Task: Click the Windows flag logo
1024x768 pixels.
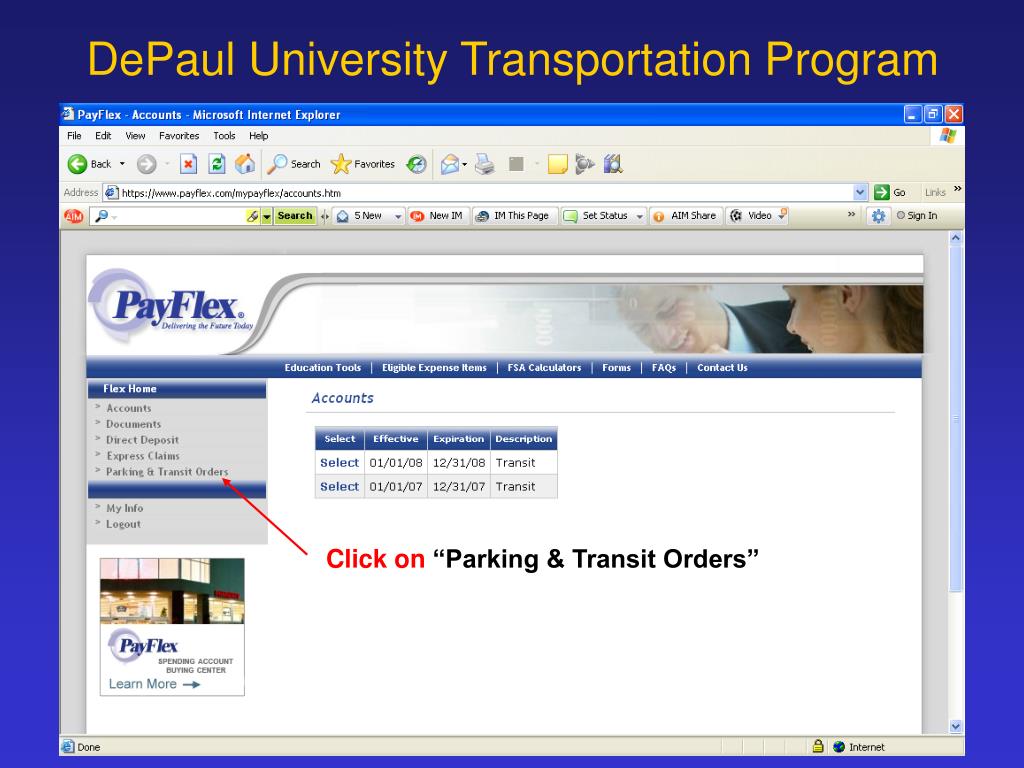Action: pos(948,135)
